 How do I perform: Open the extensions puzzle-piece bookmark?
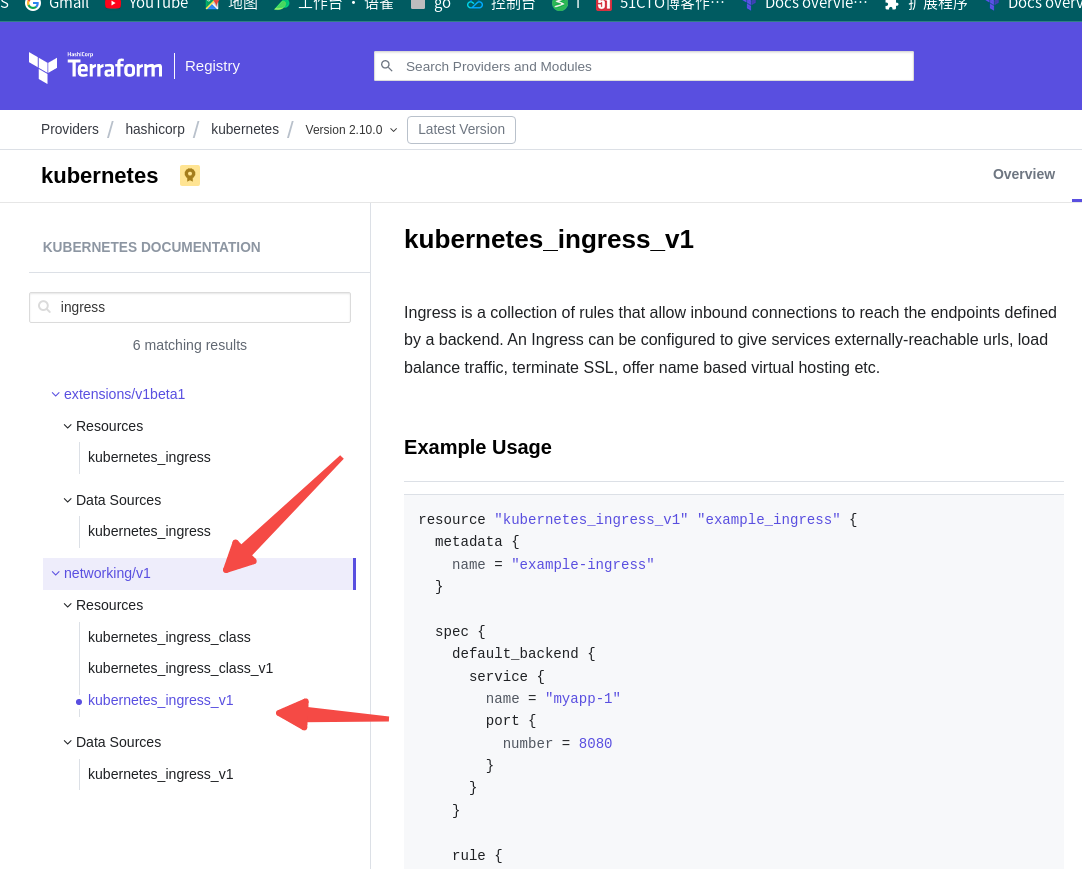925,5
